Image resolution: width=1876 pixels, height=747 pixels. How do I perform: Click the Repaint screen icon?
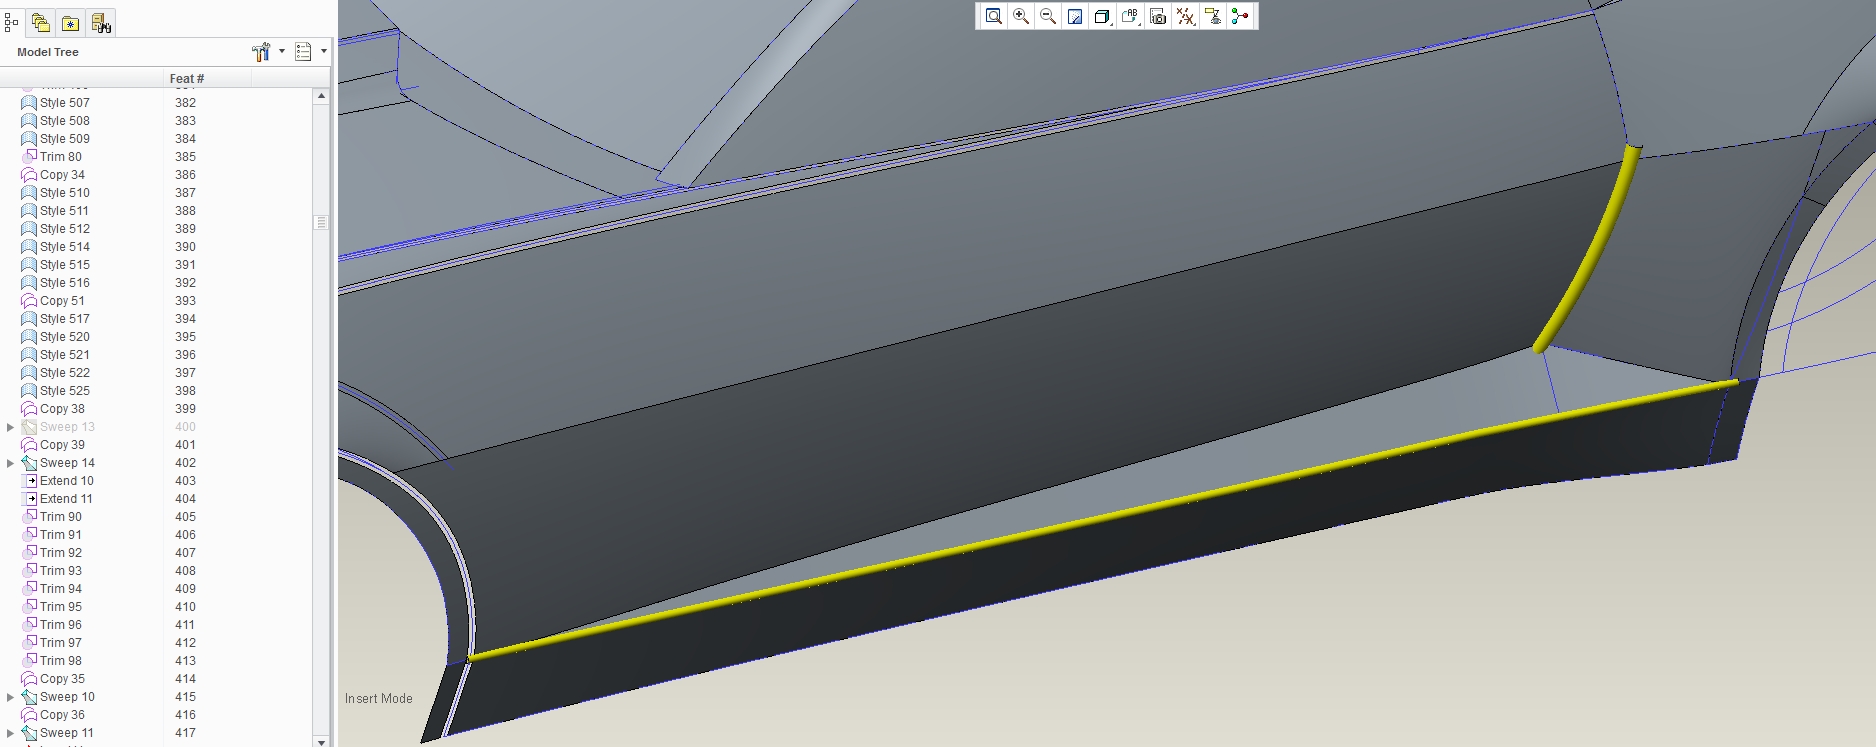tap(1075, 16)
